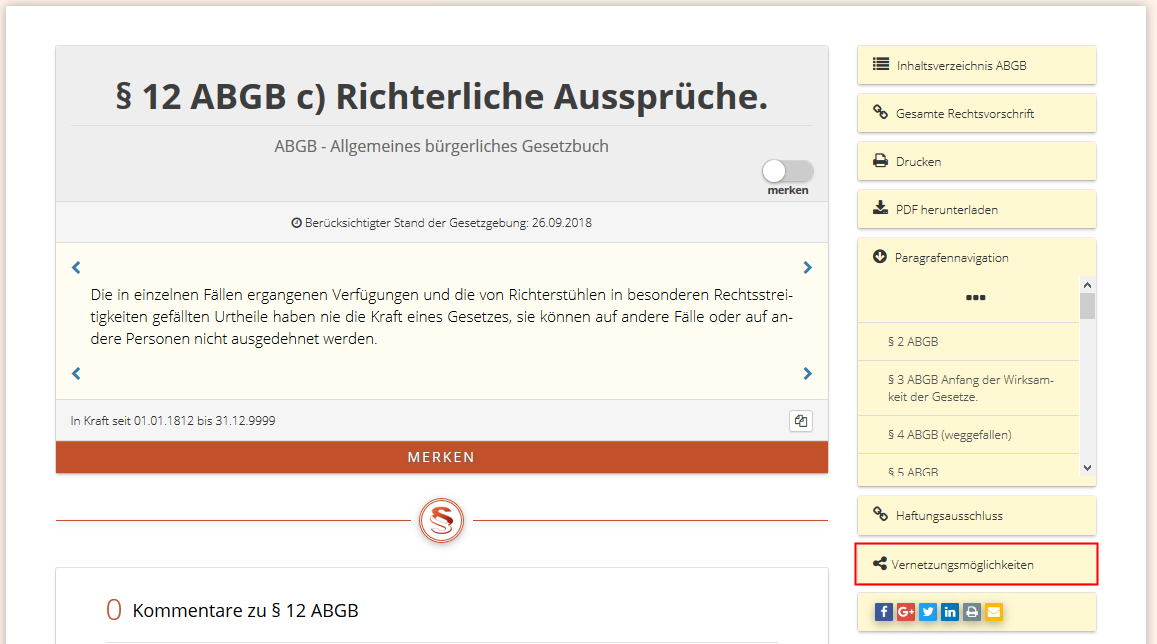Toggle the merken switch on
Image resolution: width=1157 pixels, height=644 pixels.
point(788,171)
